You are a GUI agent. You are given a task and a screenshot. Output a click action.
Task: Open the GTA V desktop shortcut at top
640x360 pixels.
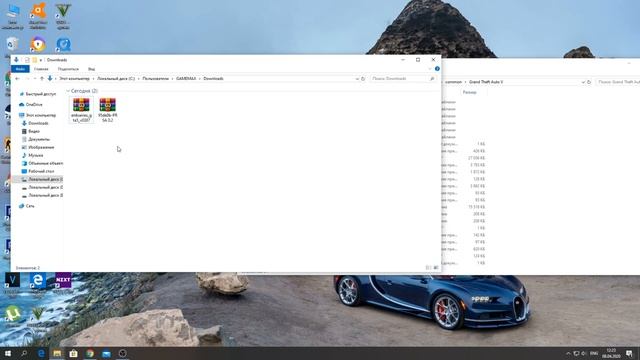pos(63,16)
